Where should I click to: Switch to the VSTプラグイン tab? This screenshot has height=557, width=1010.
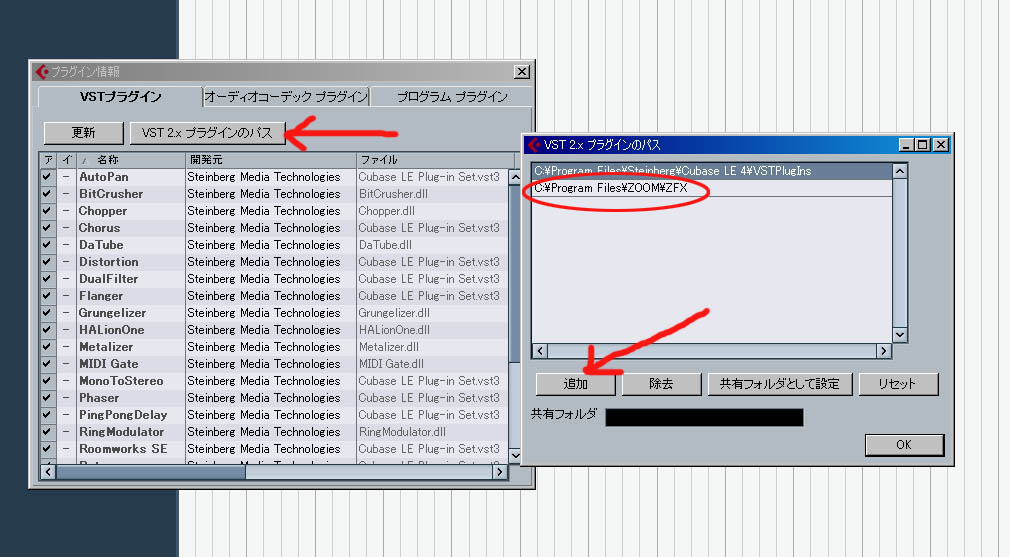click(120, 97)
